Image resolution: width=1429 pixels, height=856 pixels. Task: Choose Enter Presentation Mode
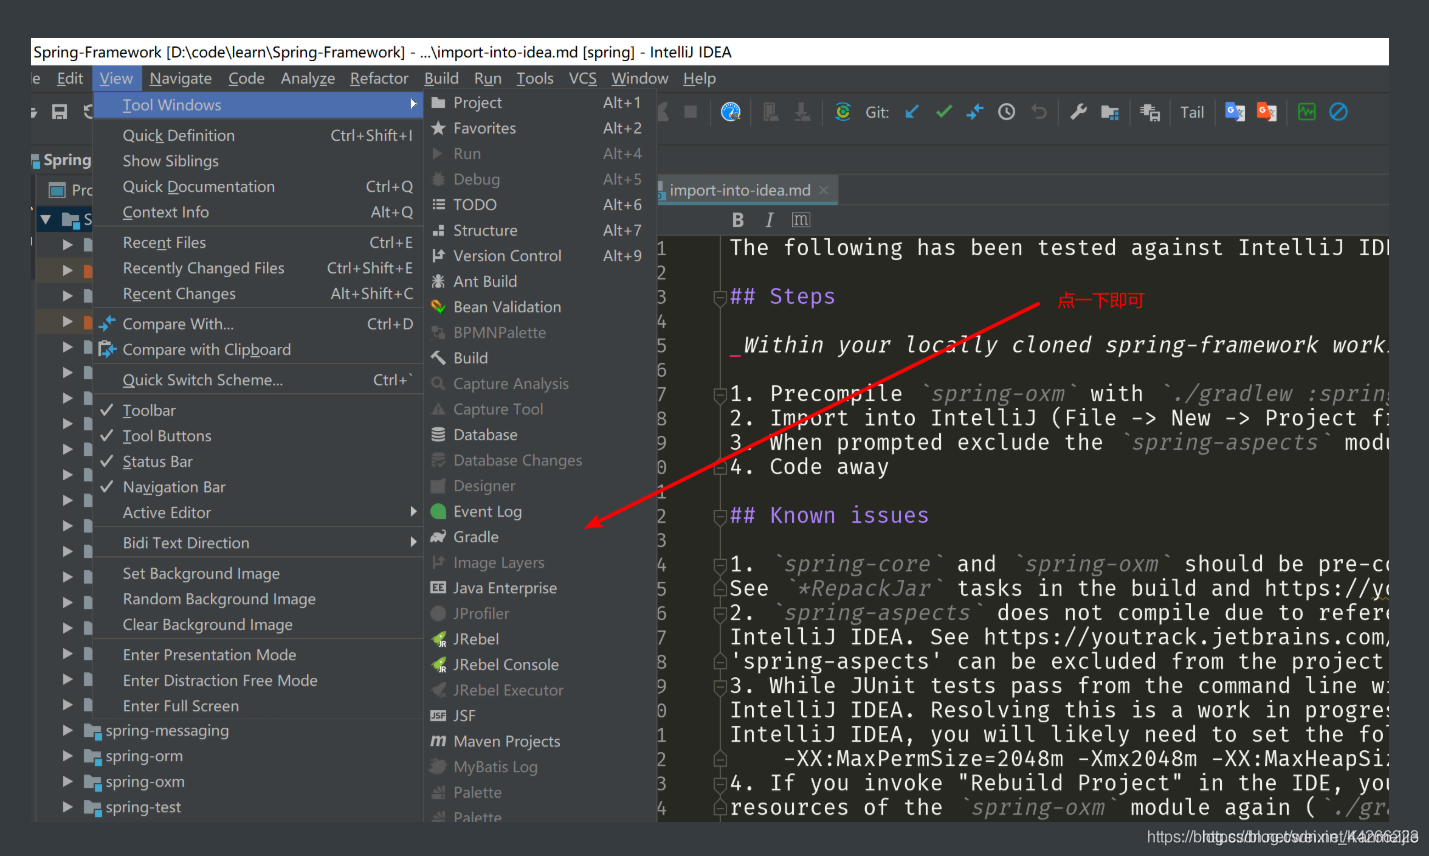pyautogui.click(x=259, y=655)
